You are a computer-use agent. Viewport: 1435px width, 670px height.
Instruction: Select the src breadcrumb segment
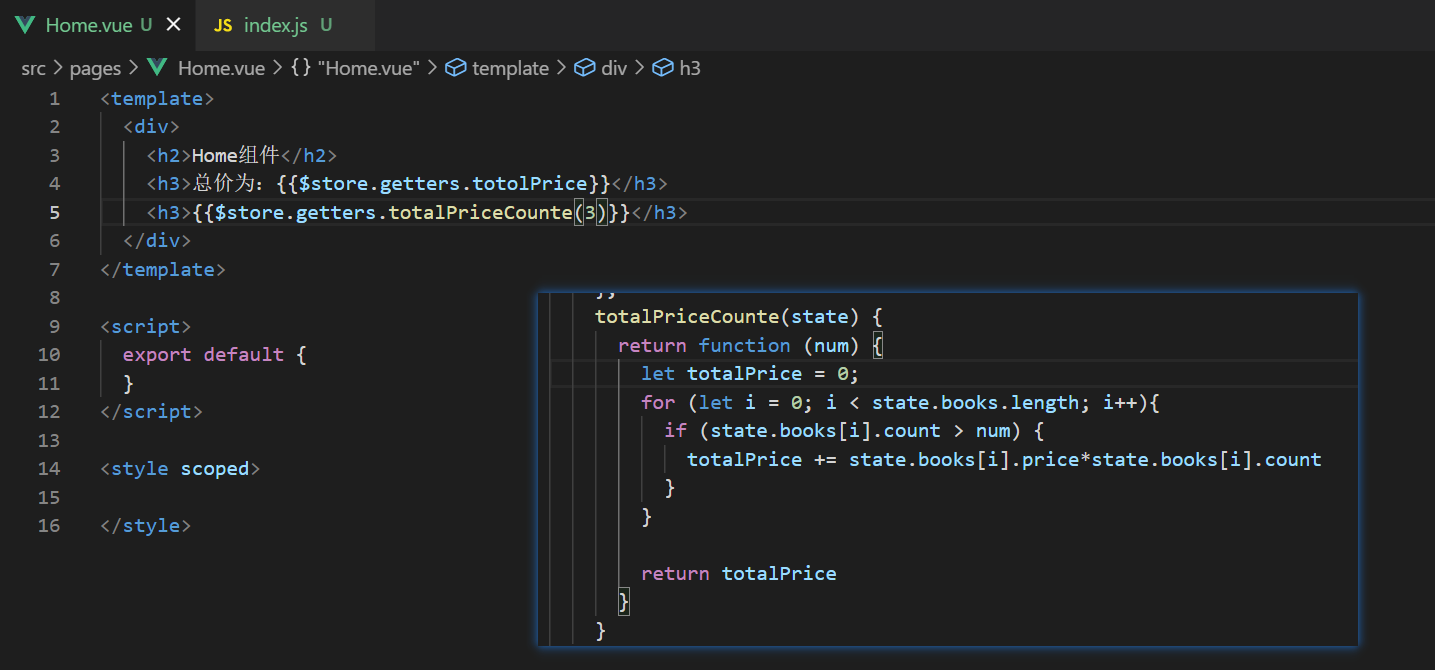click(x=33, y=68)
